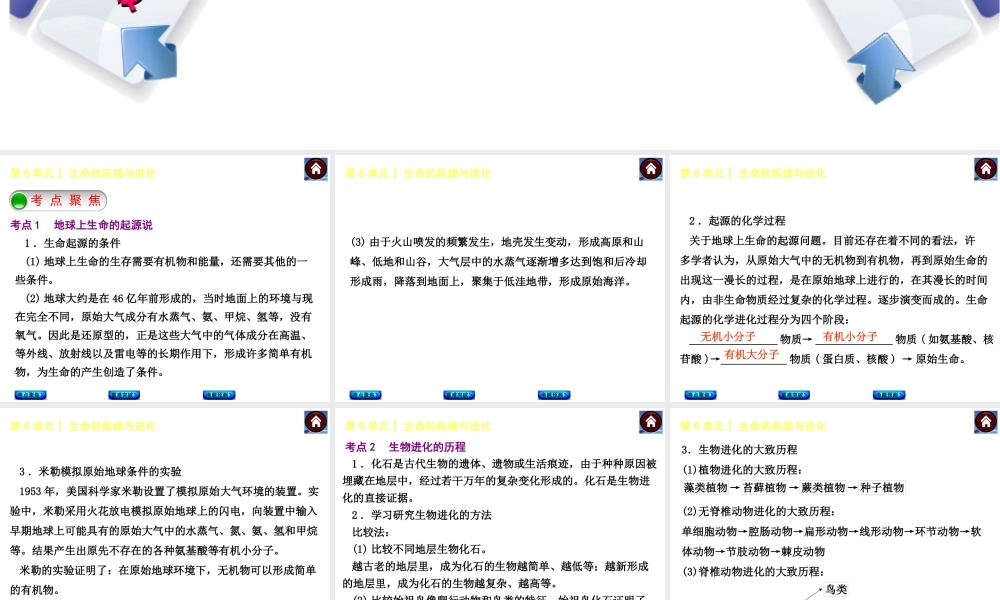Screen dimensions: 1000x600
Task: Open the 米勒 experiment slide thumbnail
Action: pos(165,504)
